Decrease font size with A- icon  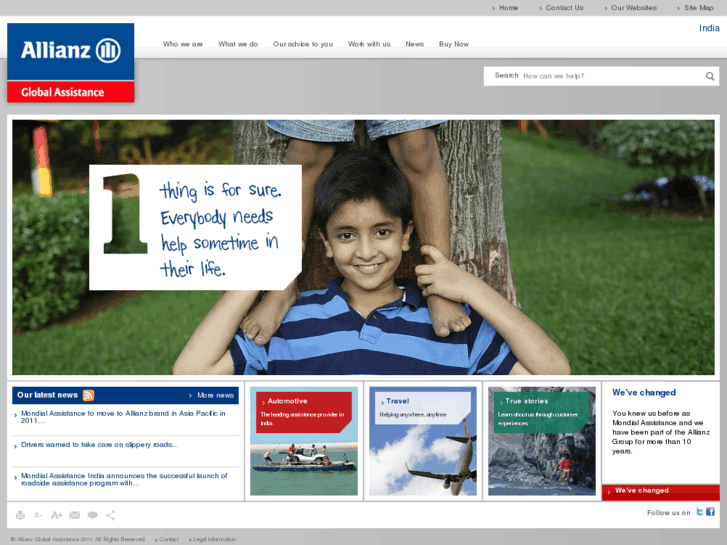coord(38,515)
